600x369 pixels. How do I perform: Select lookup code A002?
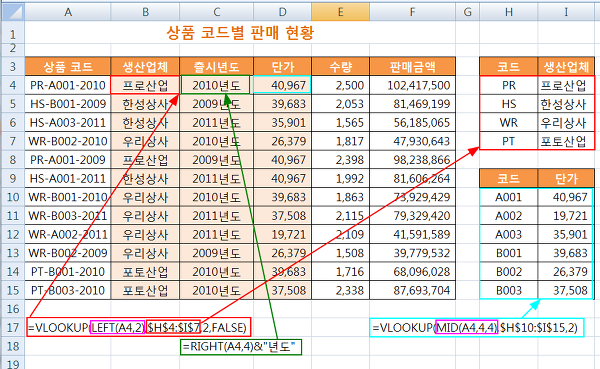tap(509, 216)
